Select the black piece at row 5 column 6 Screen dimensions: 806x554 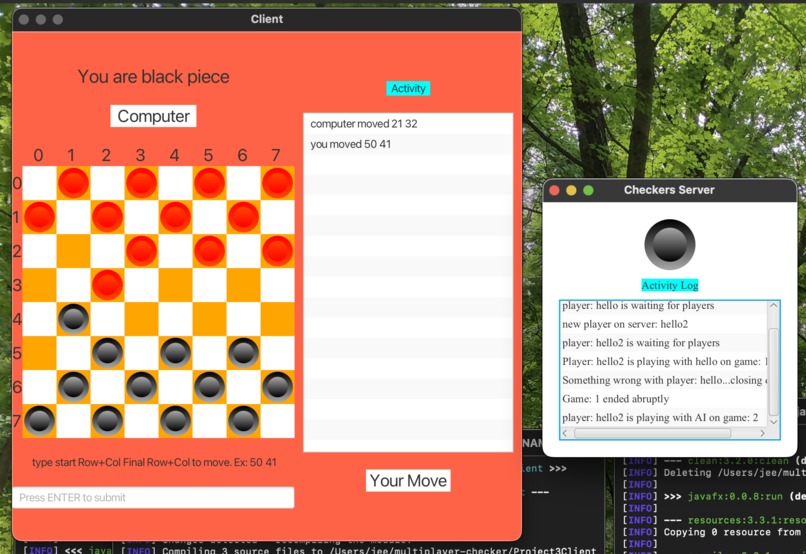point(243,353)
